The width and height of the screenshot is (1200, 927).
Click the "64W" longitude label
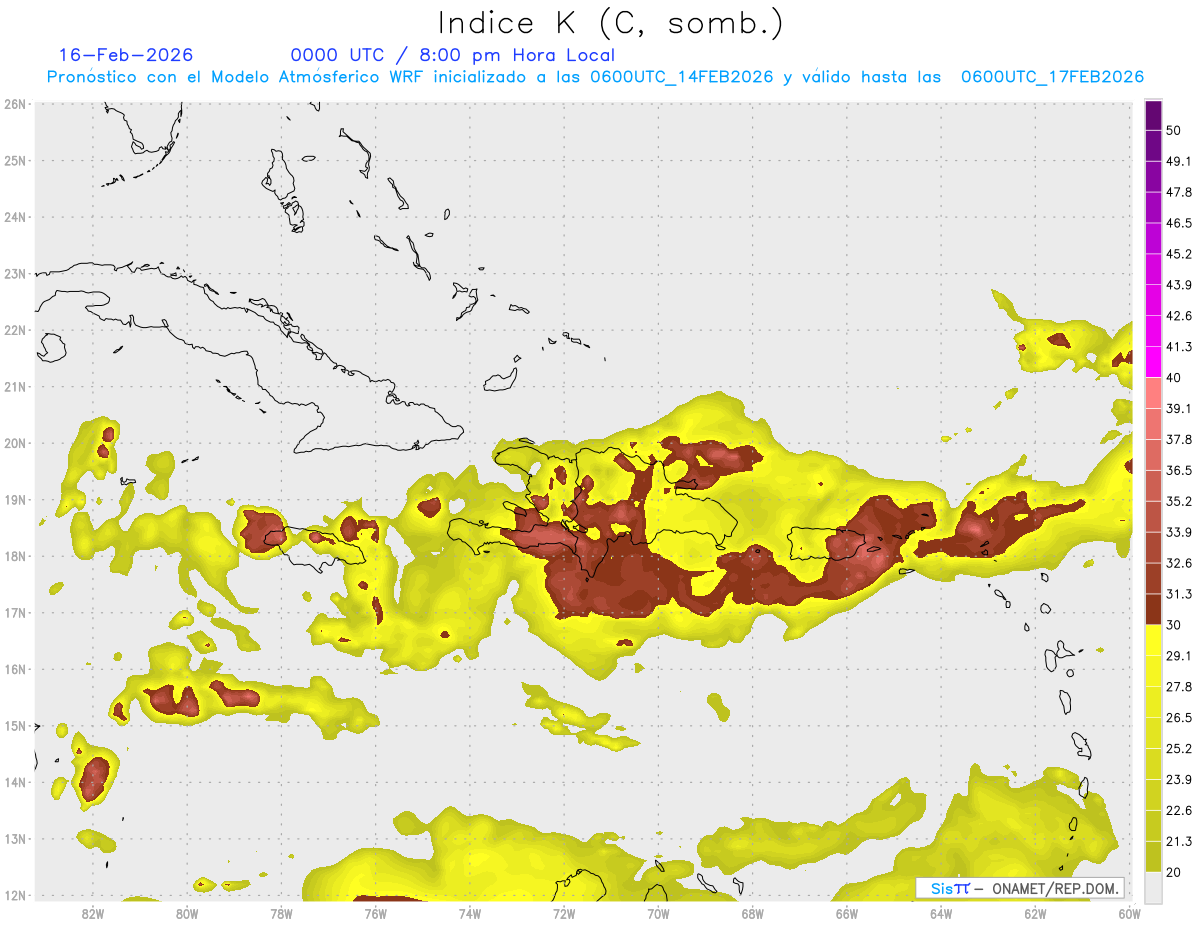pyautogui.click(x=940, y=913)
